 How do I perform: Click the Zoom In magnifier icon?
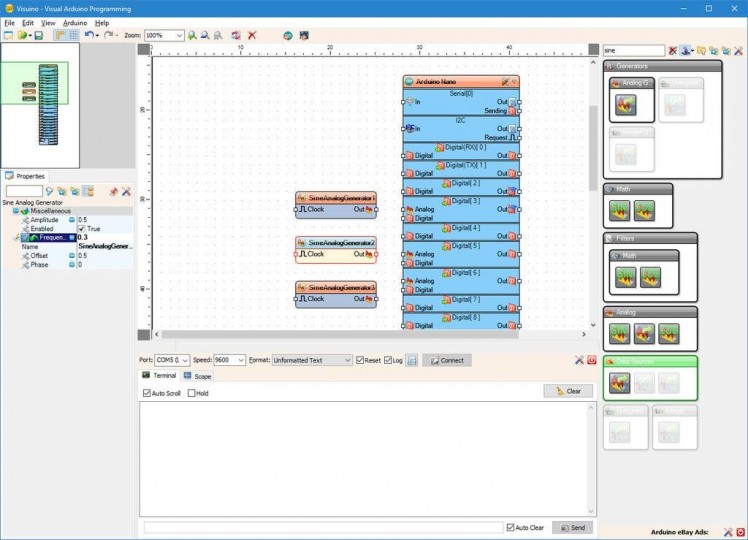coord(192,35)
